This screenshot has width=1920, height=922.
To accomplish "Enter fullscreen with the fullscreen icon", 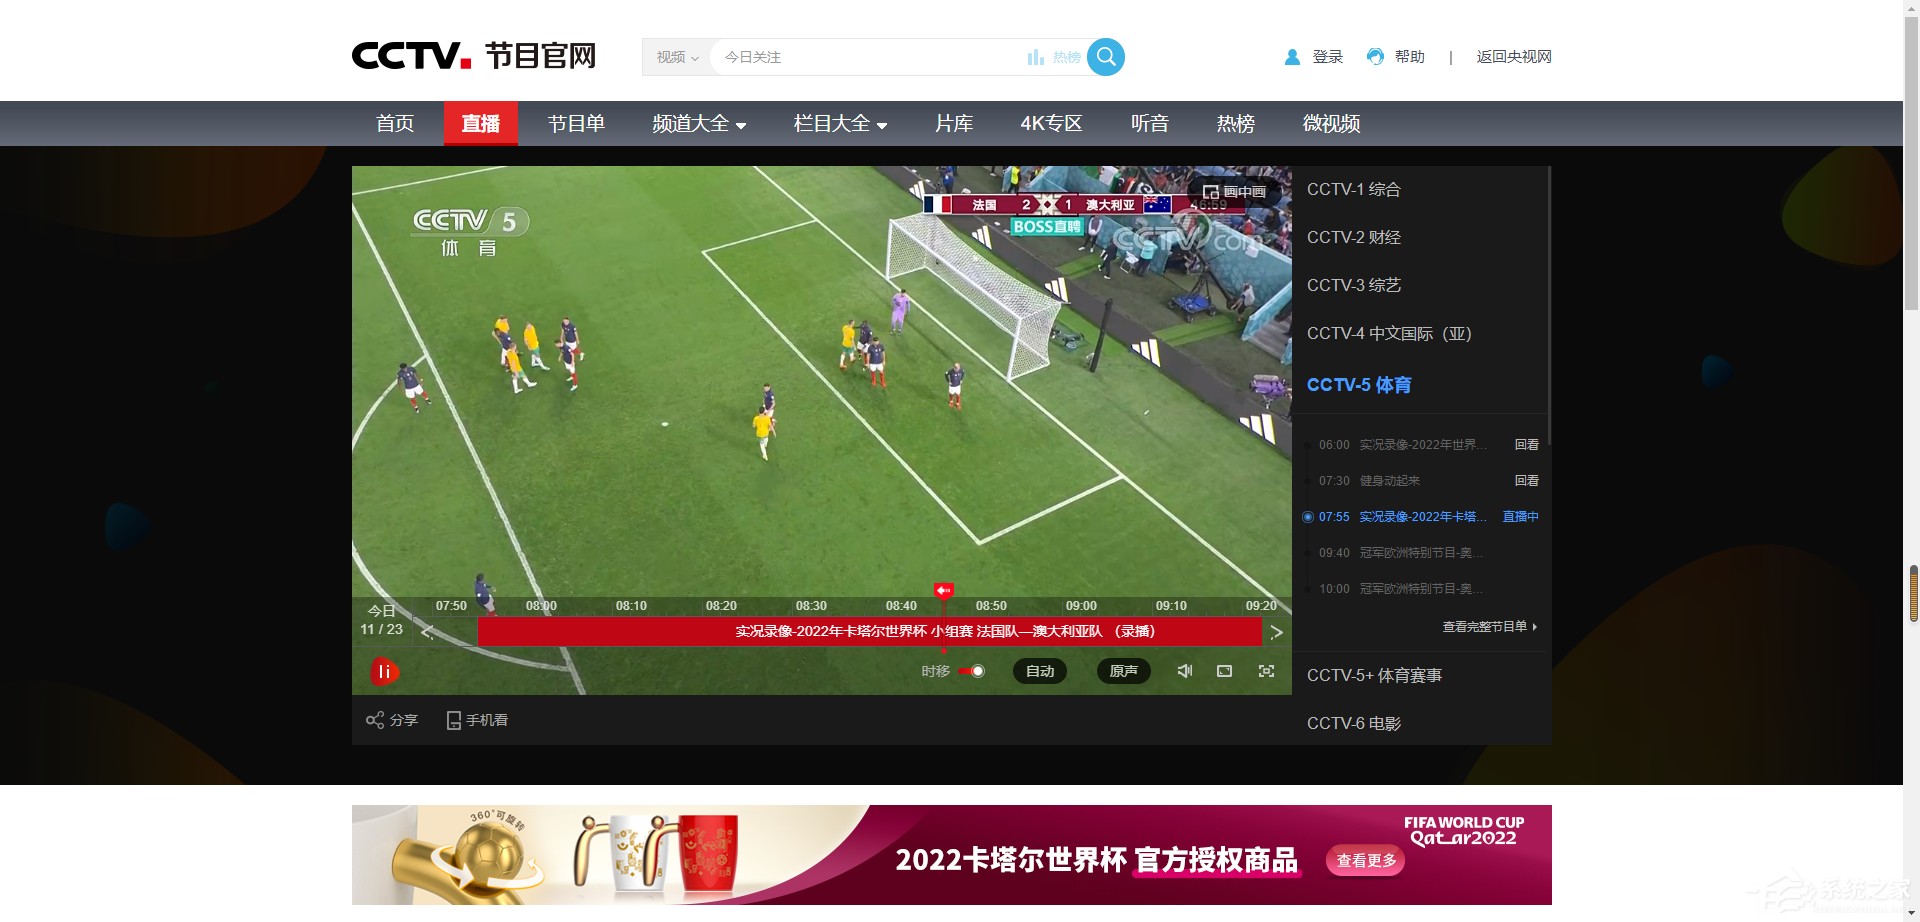I will [x=1266, y=671].
